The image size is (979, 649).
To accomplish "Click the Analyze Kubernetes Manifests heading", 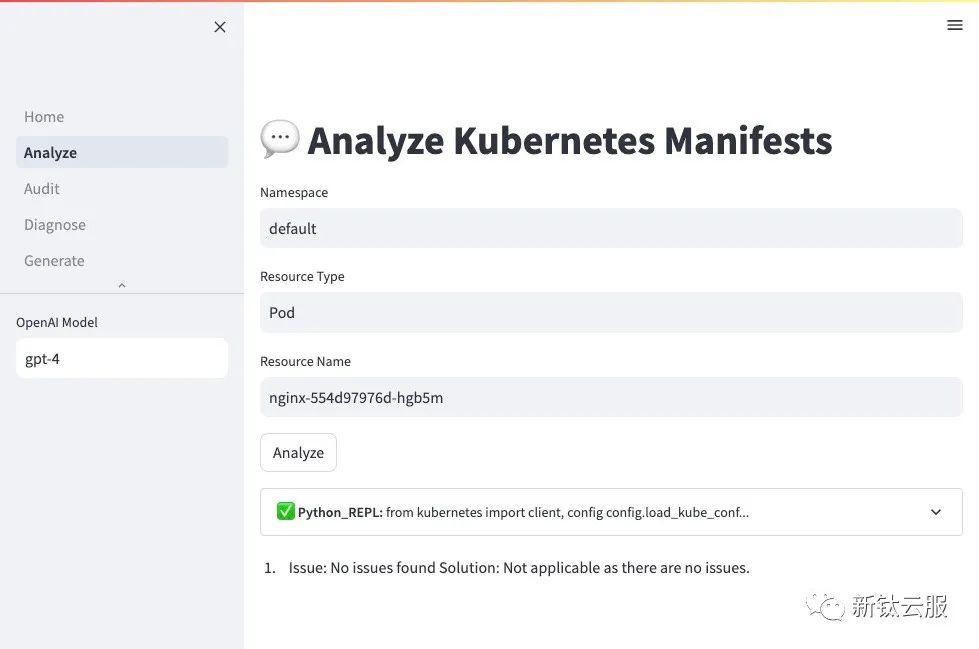I will [x=570, y=141].
